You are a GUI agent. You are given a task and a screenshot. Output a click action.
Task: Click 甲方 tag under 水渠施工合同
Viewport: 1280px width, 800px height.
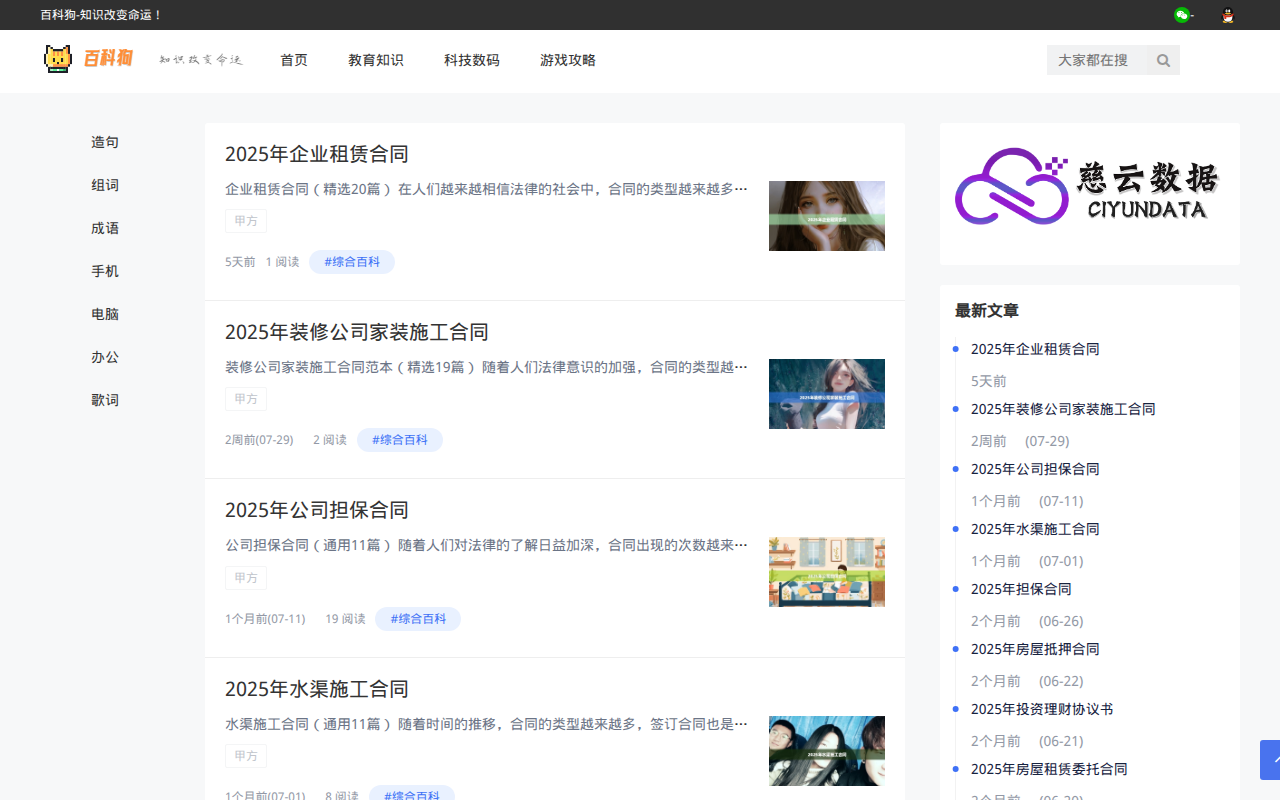coord(246,756)
